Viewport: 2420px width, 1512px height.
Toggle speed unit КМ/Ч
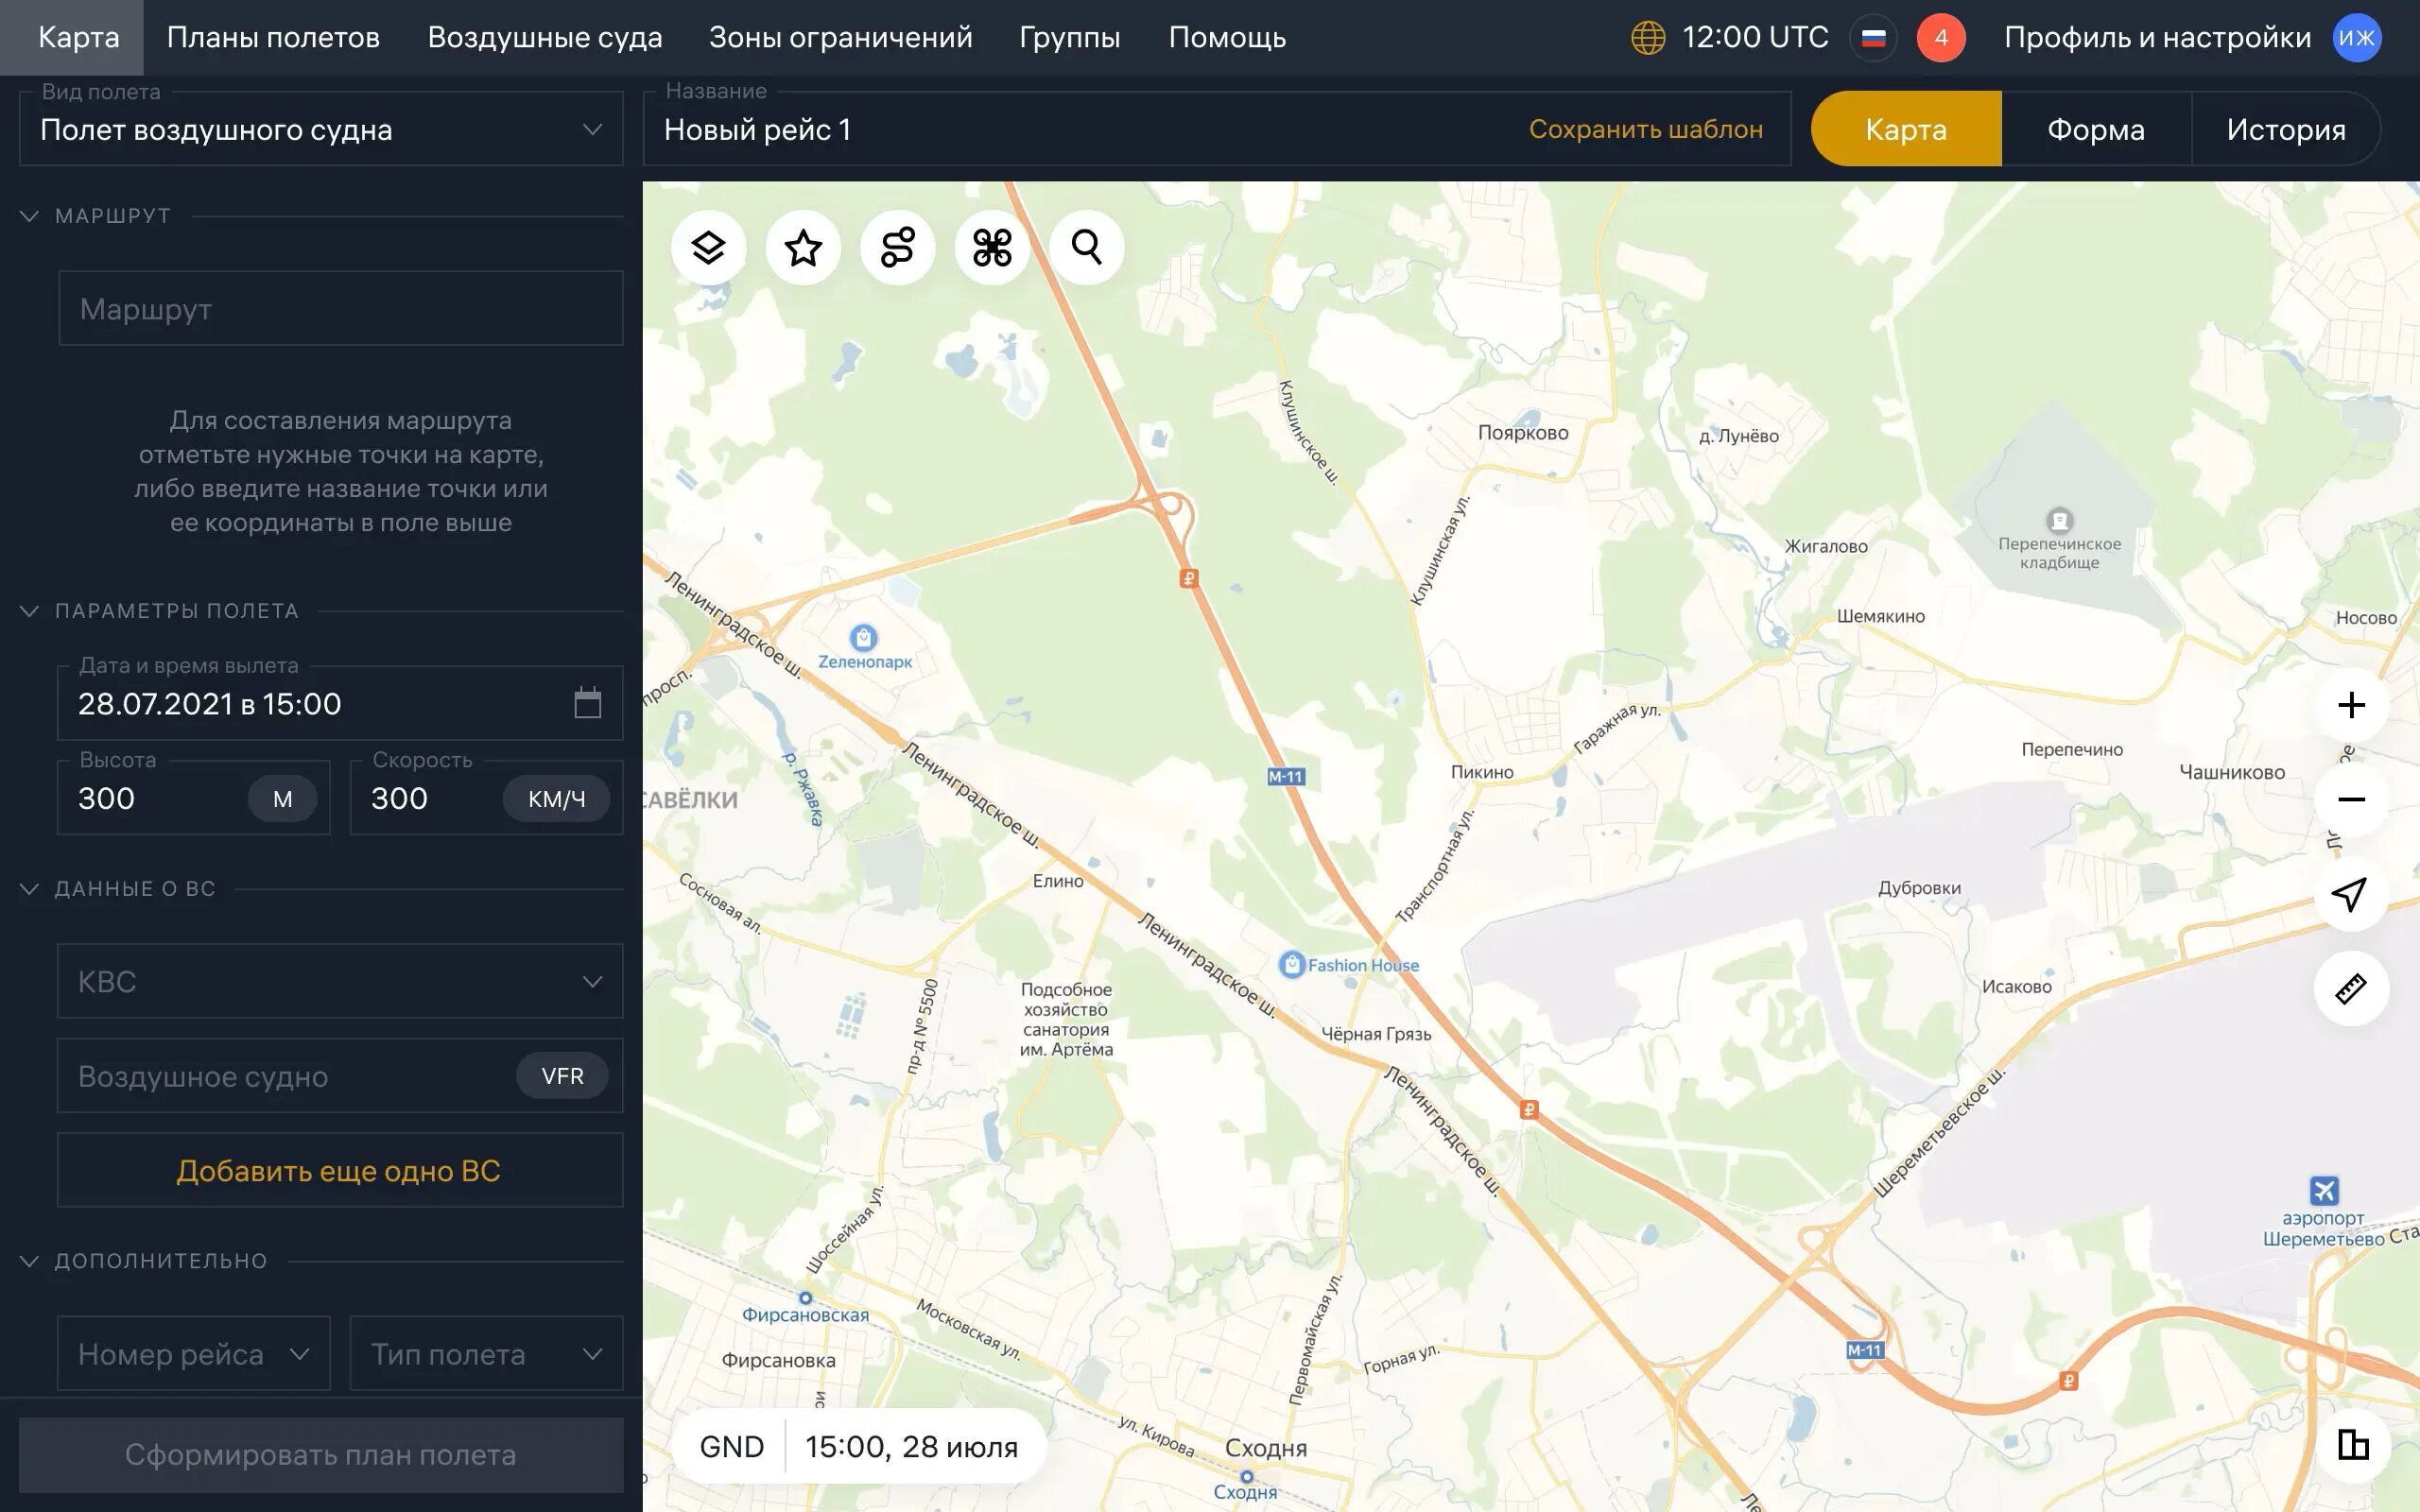coord(556,799)
